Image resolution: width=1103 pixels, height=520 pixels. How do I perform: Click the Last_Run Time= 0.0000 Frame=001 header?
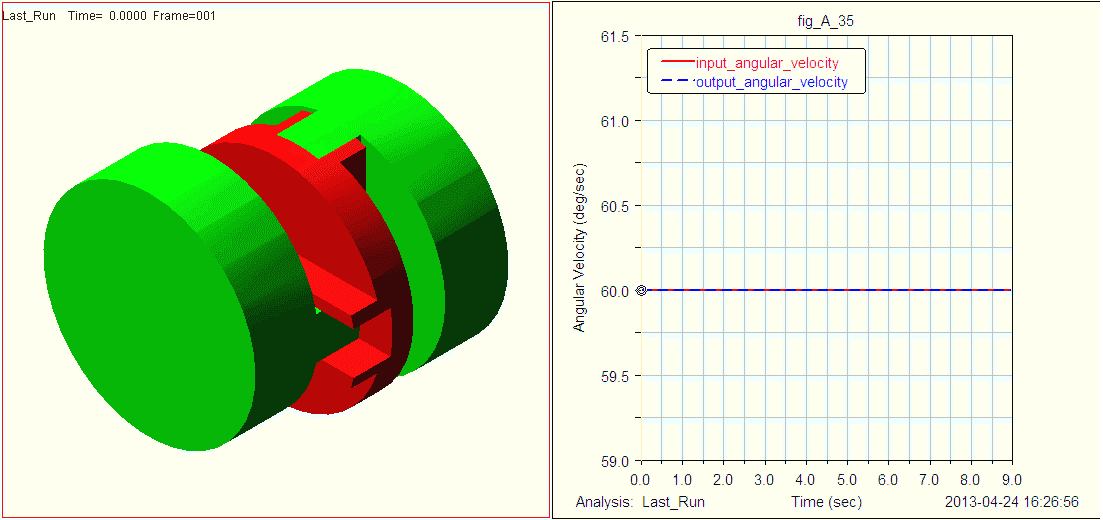(109, 15)
